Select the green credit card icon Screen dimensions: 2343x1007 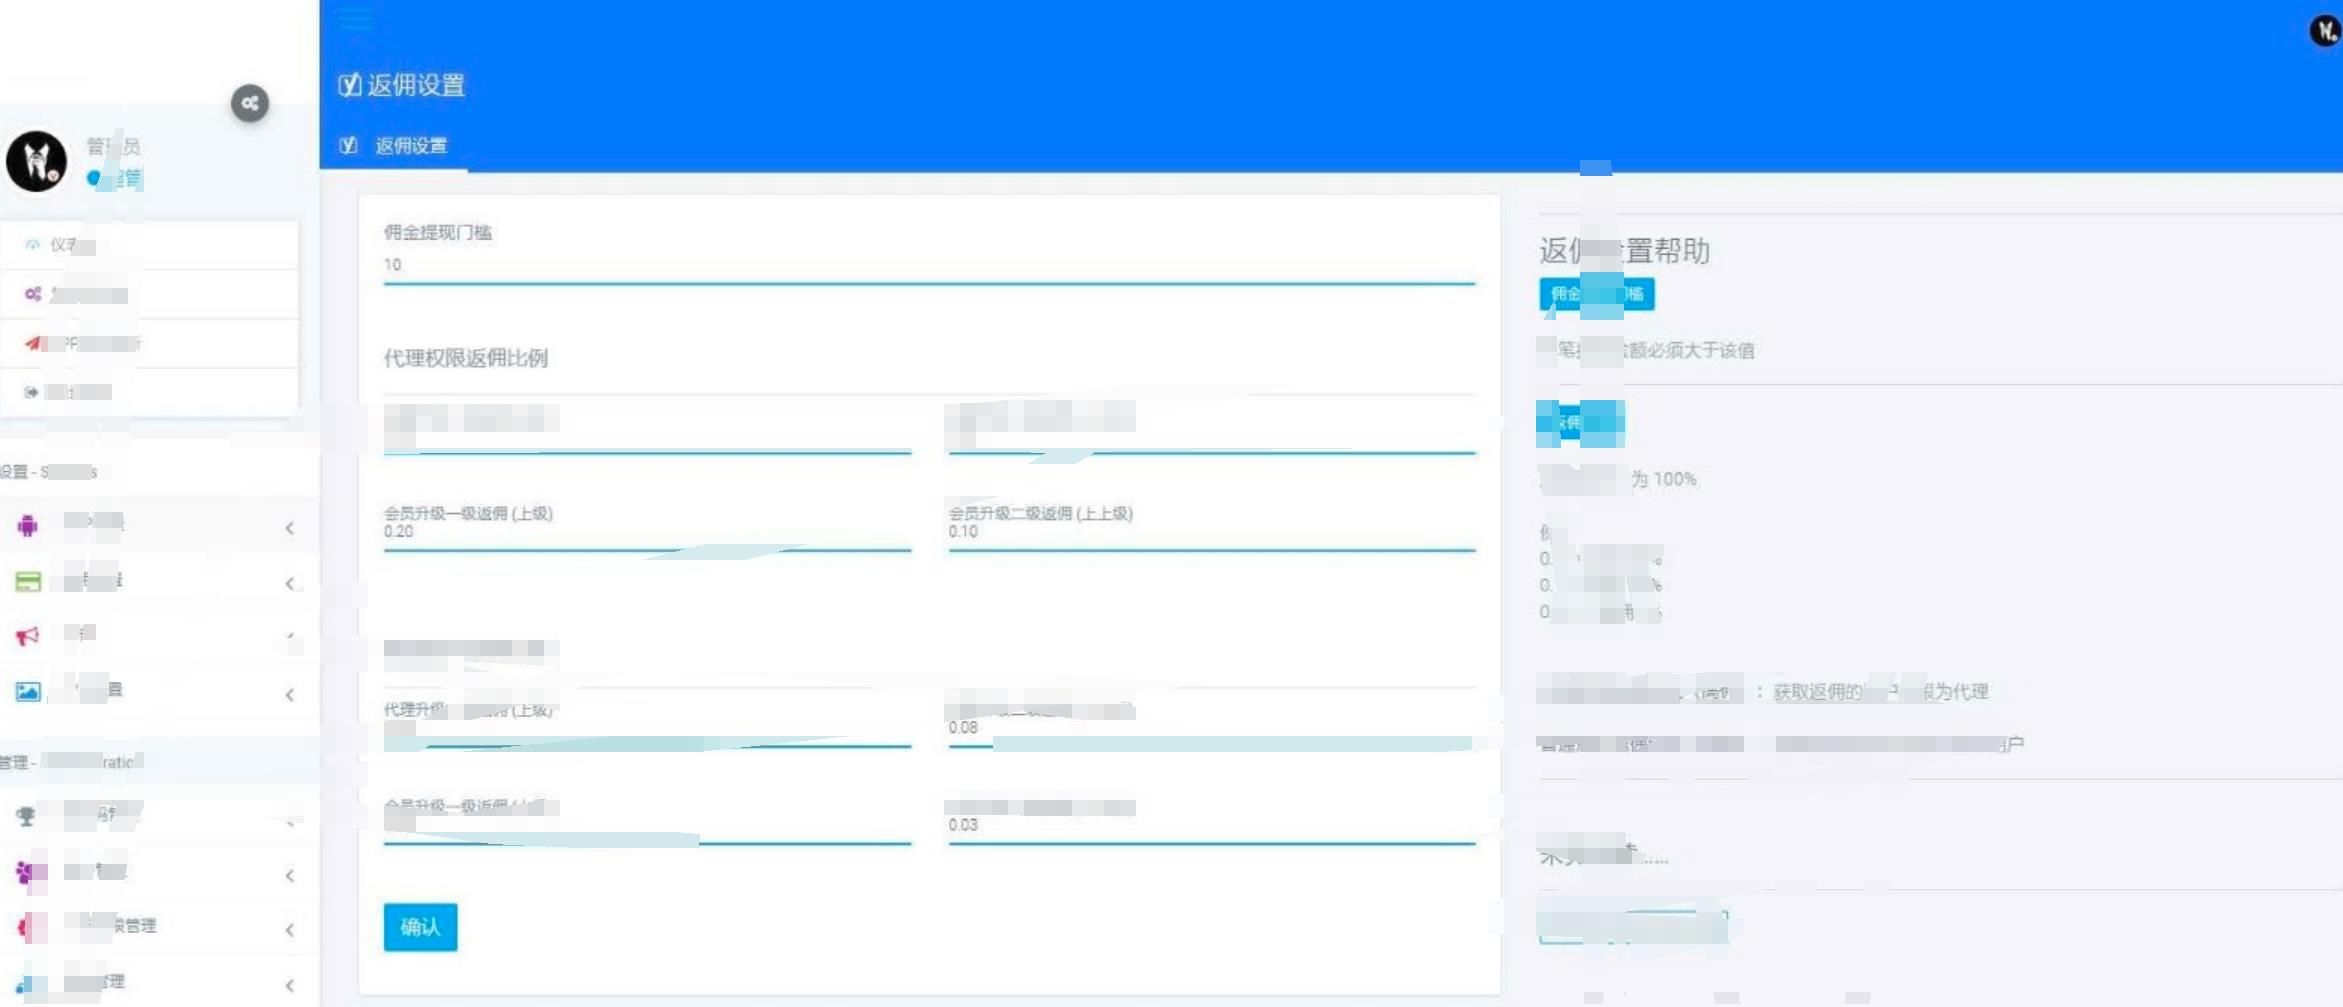[28, 581]
